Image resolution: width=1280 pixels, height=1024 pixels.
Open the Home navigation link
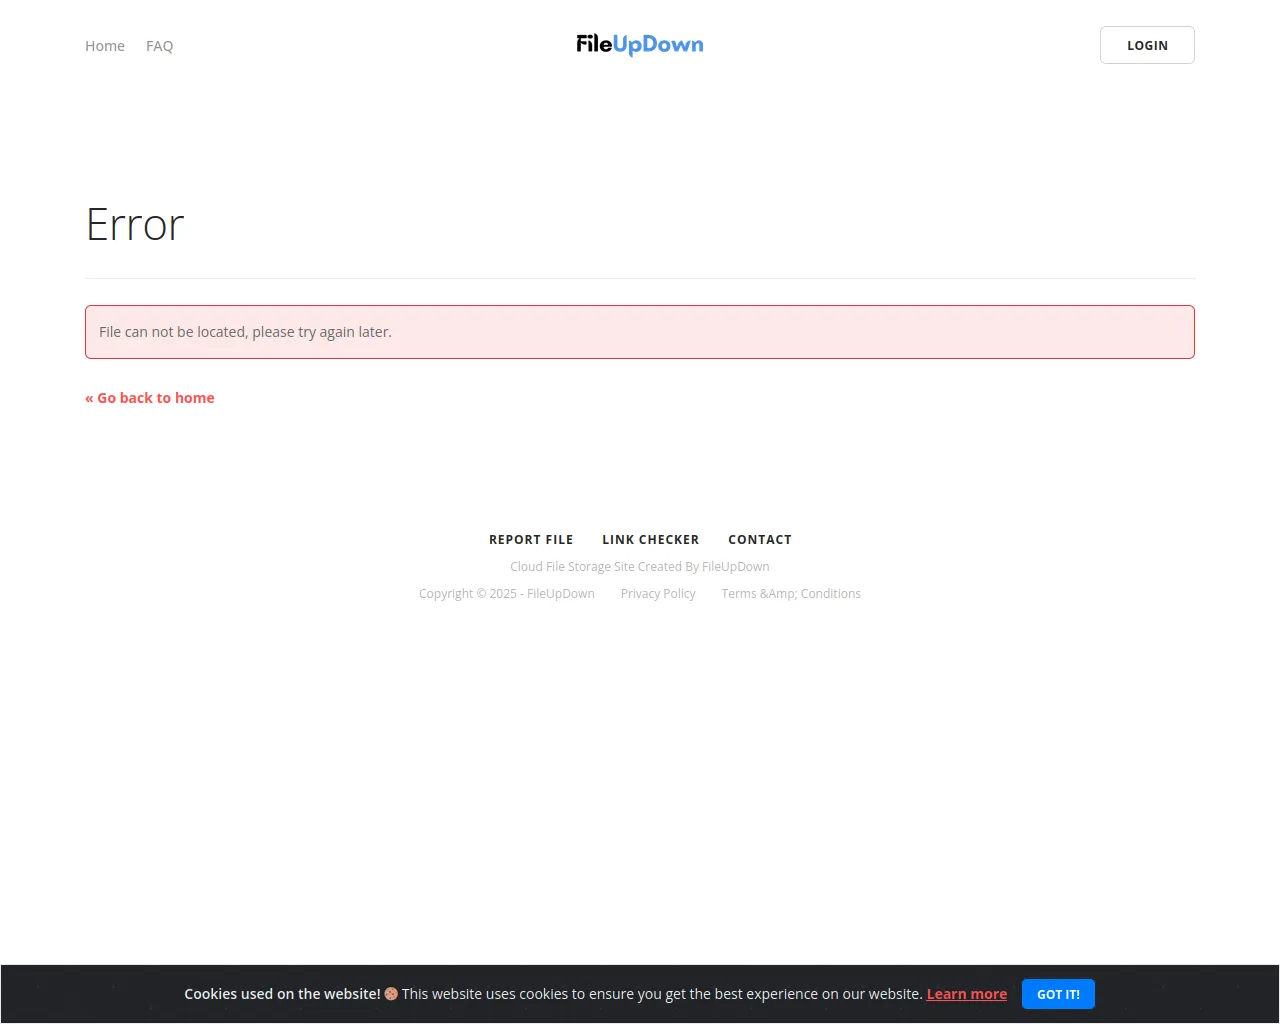tap(105, 46)
